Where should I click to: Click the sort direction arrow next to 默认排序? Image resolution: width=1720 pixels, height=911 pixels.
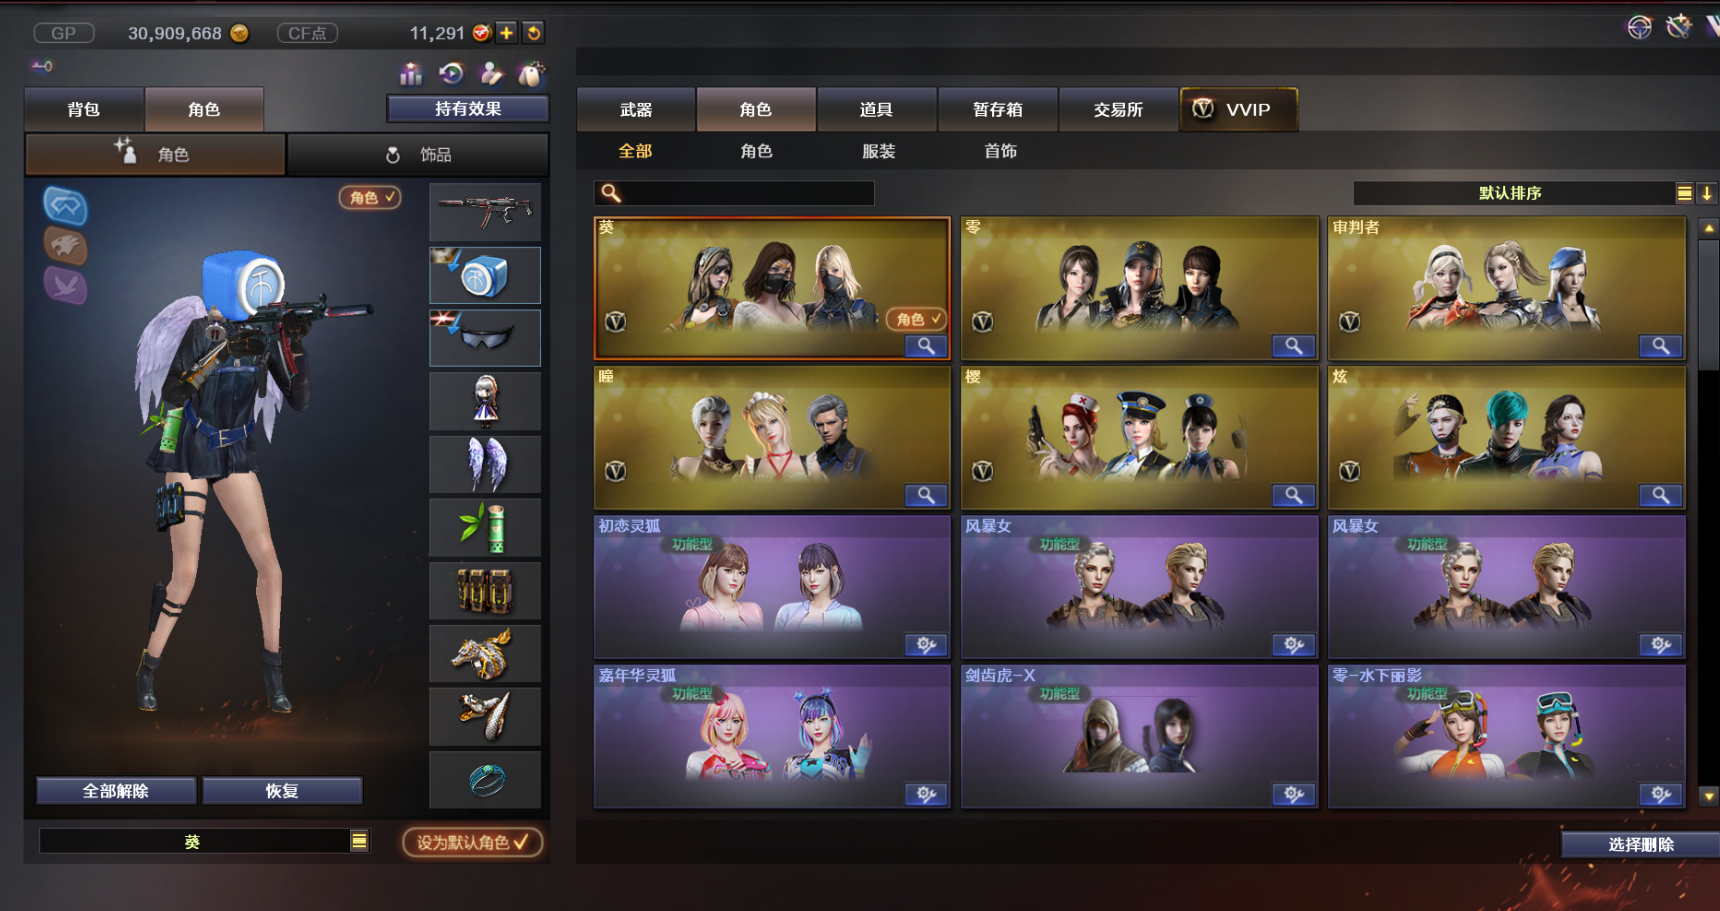(1707, 193)
